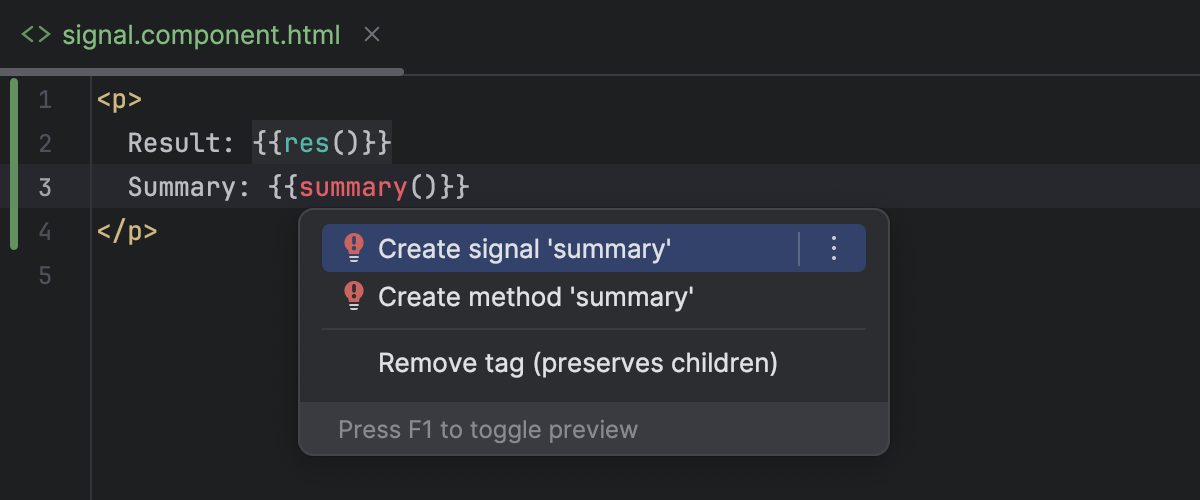Choose "Create signal 'summary'" quick fix

(x=524, y=248)
